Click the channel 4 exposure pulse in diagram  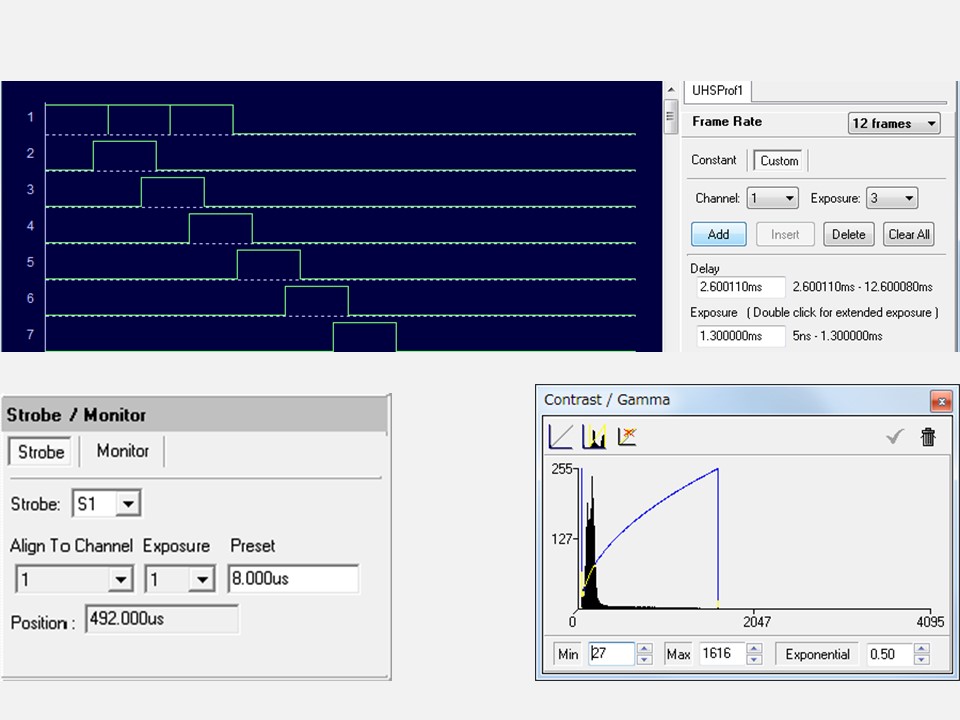pyautogui.click(x=220, y=228)
